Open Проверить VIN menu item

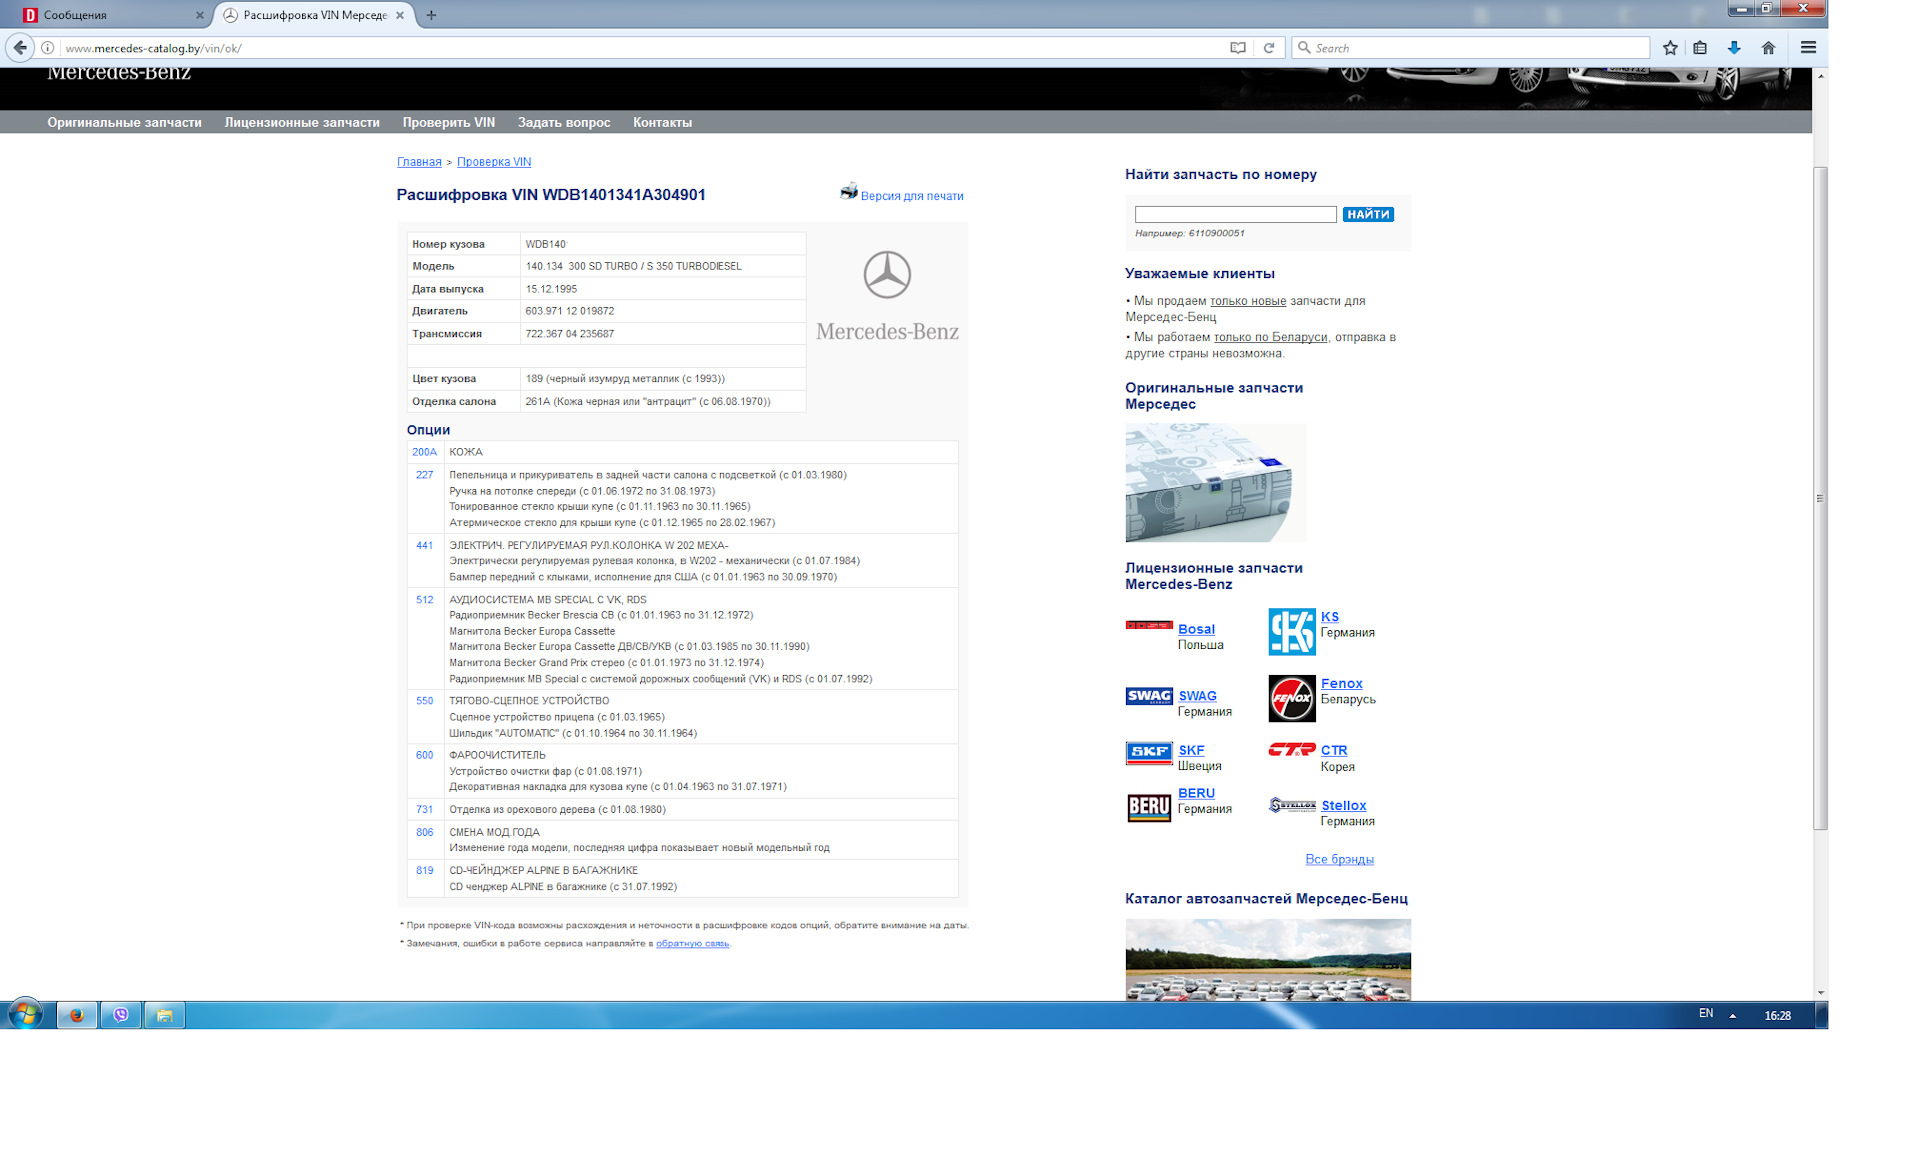pyautogui.click(x=449, y=122)
